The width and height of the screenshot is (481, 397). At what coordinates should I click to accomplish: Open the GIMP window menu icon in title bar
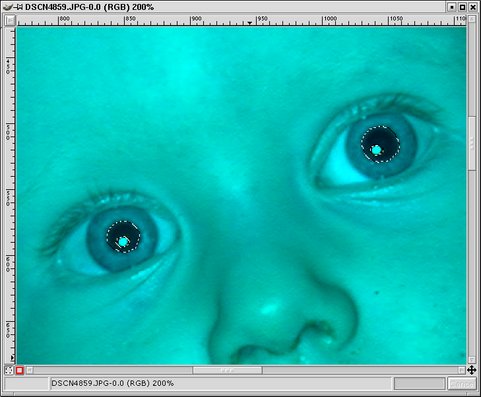coord(7,7)
